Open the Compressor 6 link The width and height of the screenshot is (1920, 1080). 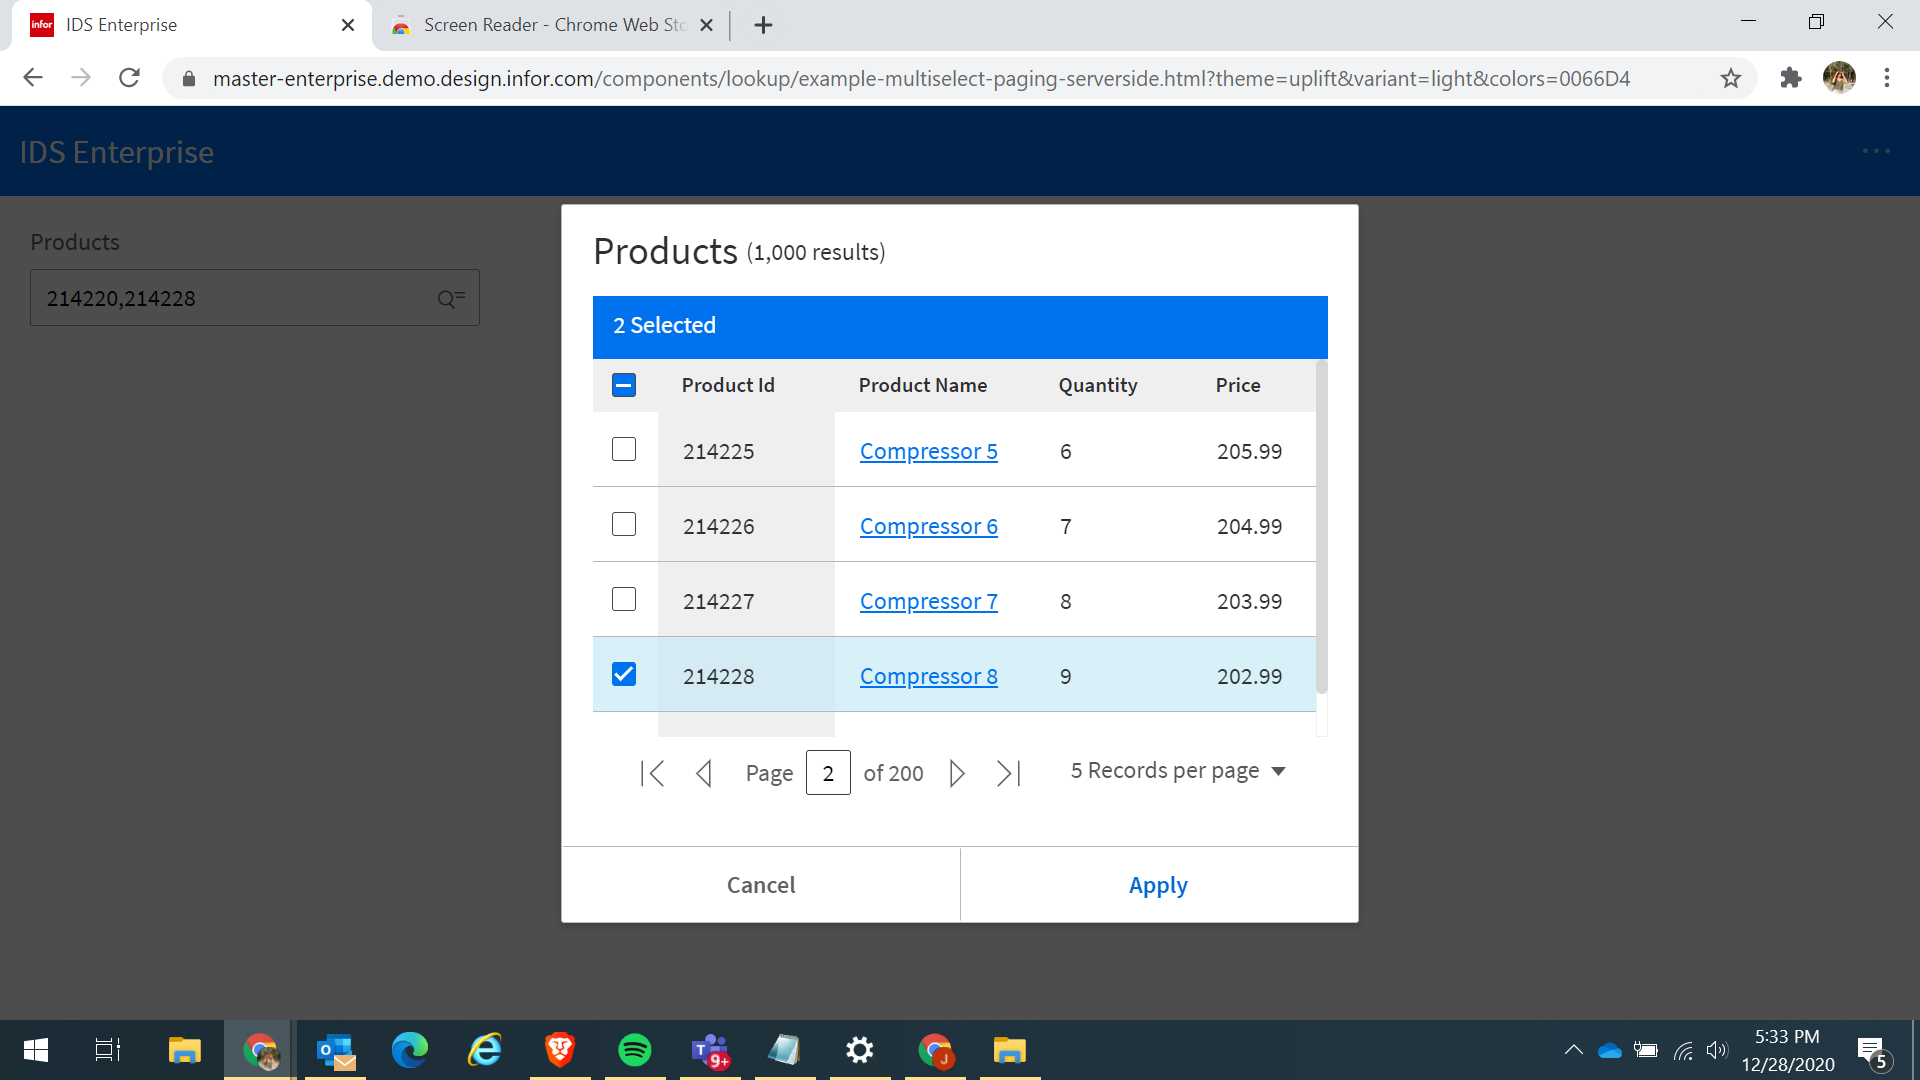pos(928,526)
